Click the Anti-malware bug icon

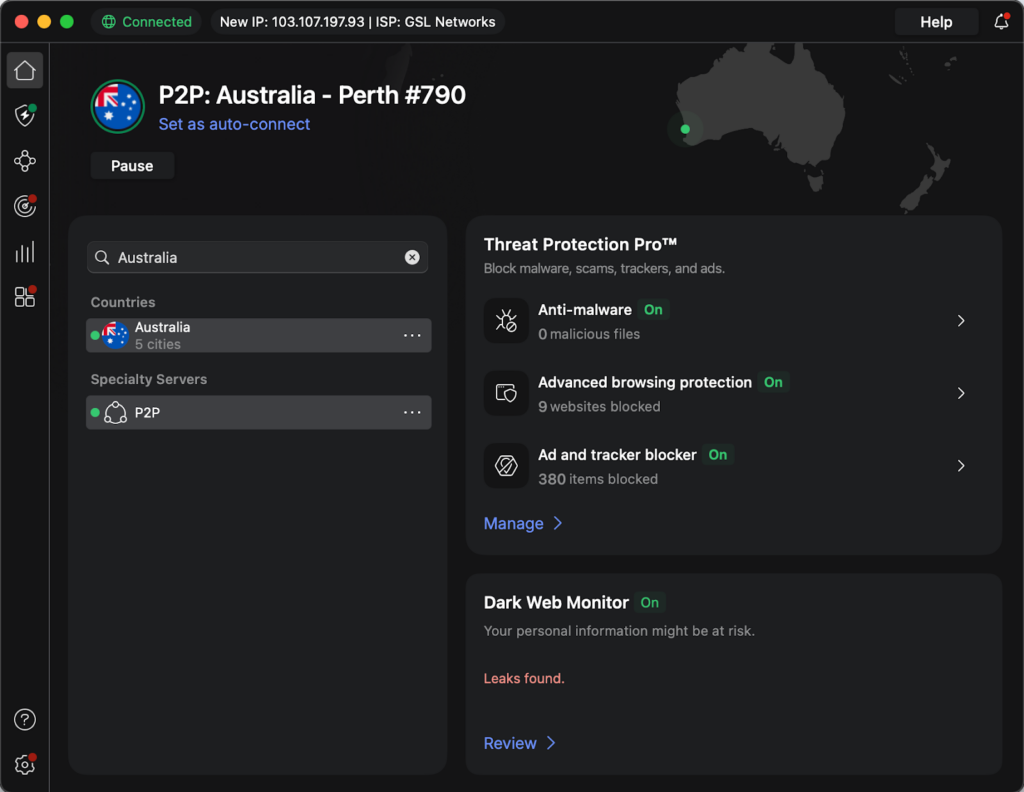coord(506,321)
